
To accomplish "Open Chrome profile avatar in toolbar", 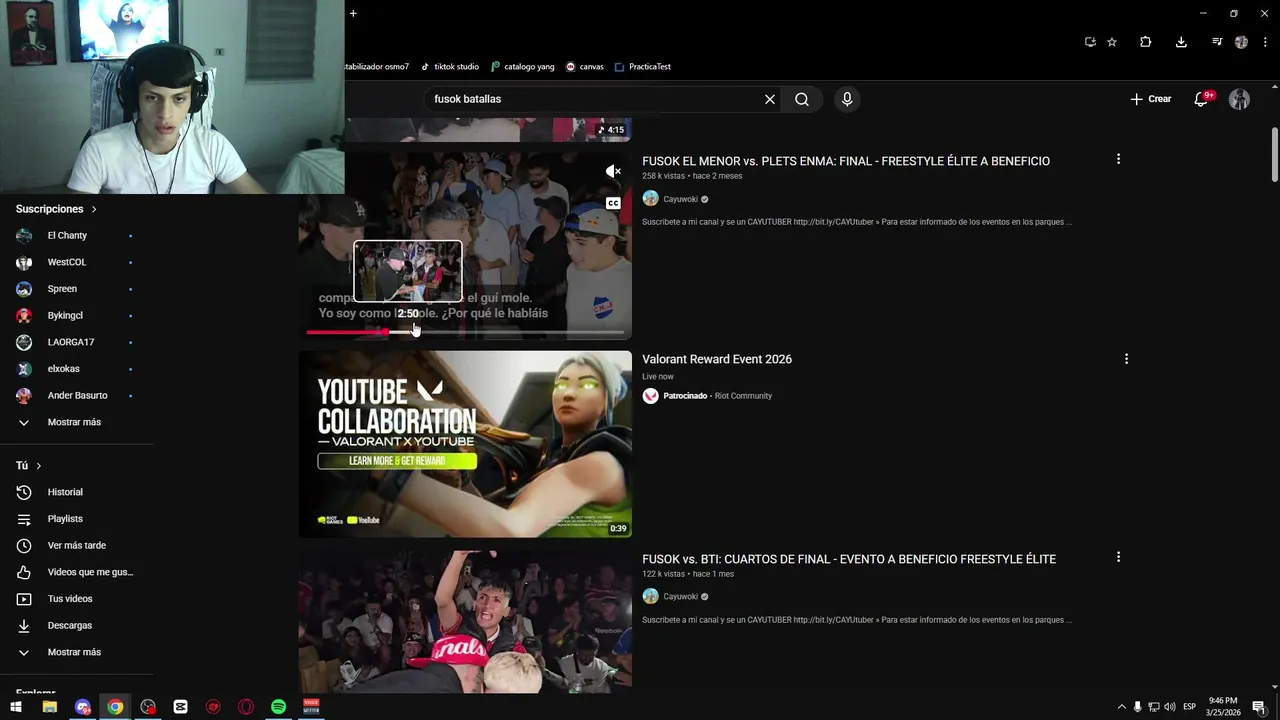I will (x=1241, y=42).
